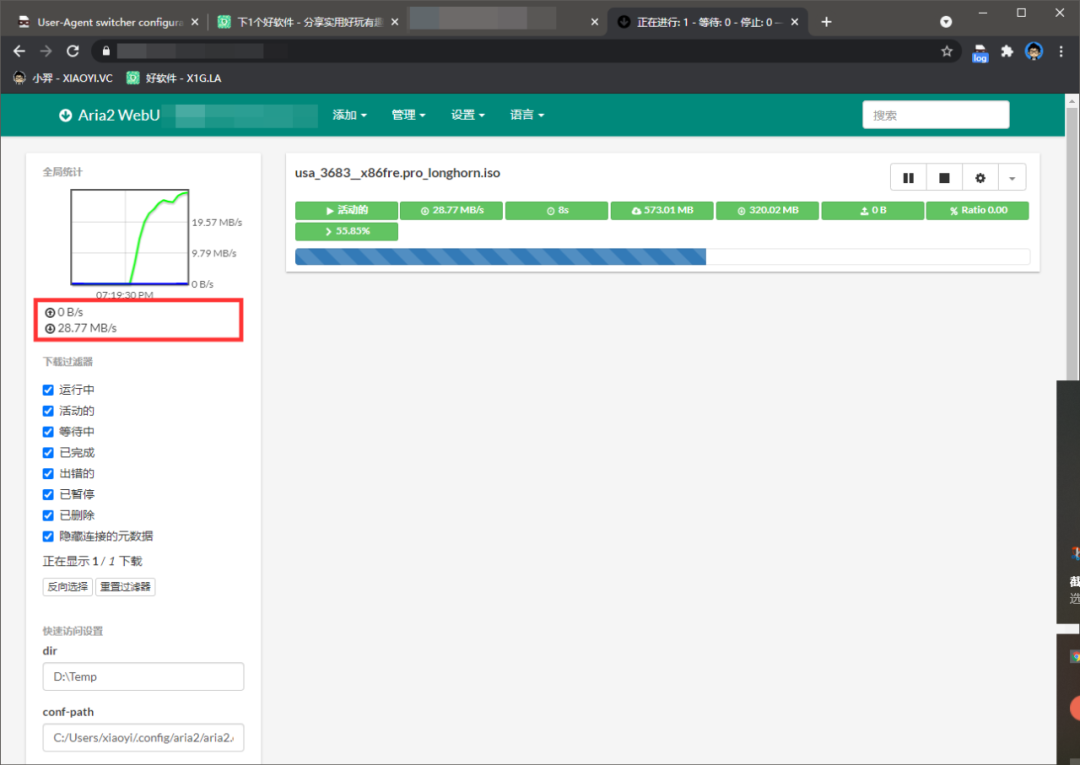Open the 语言 dropdown menu
Viewport: 1080px width, 765px height.
point(527,115)
